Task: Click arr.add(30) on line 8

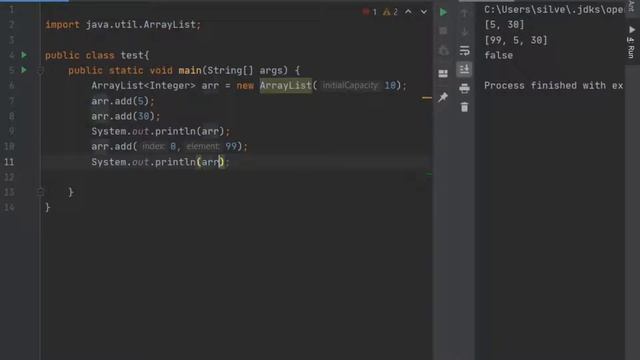Action: 126,116
